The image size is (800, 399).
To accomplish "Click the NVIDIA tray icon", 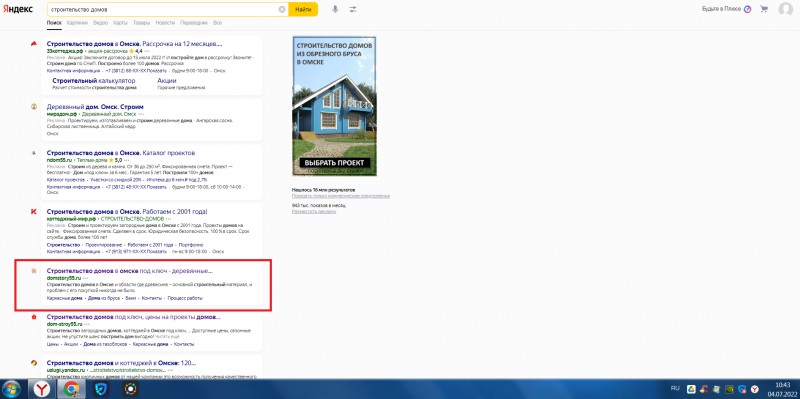I will tap(730, 389).
